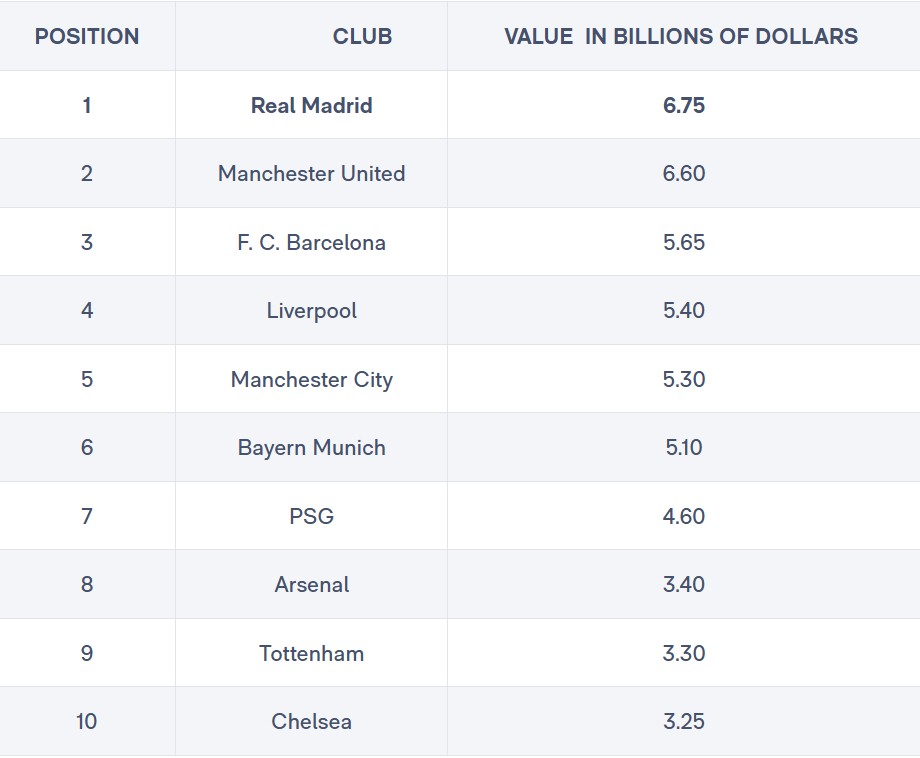The width and height of the screenshot is (920, 758).
Task: Click the Manchester City cell
Action: pyautogui.click(x=312, y=379)
